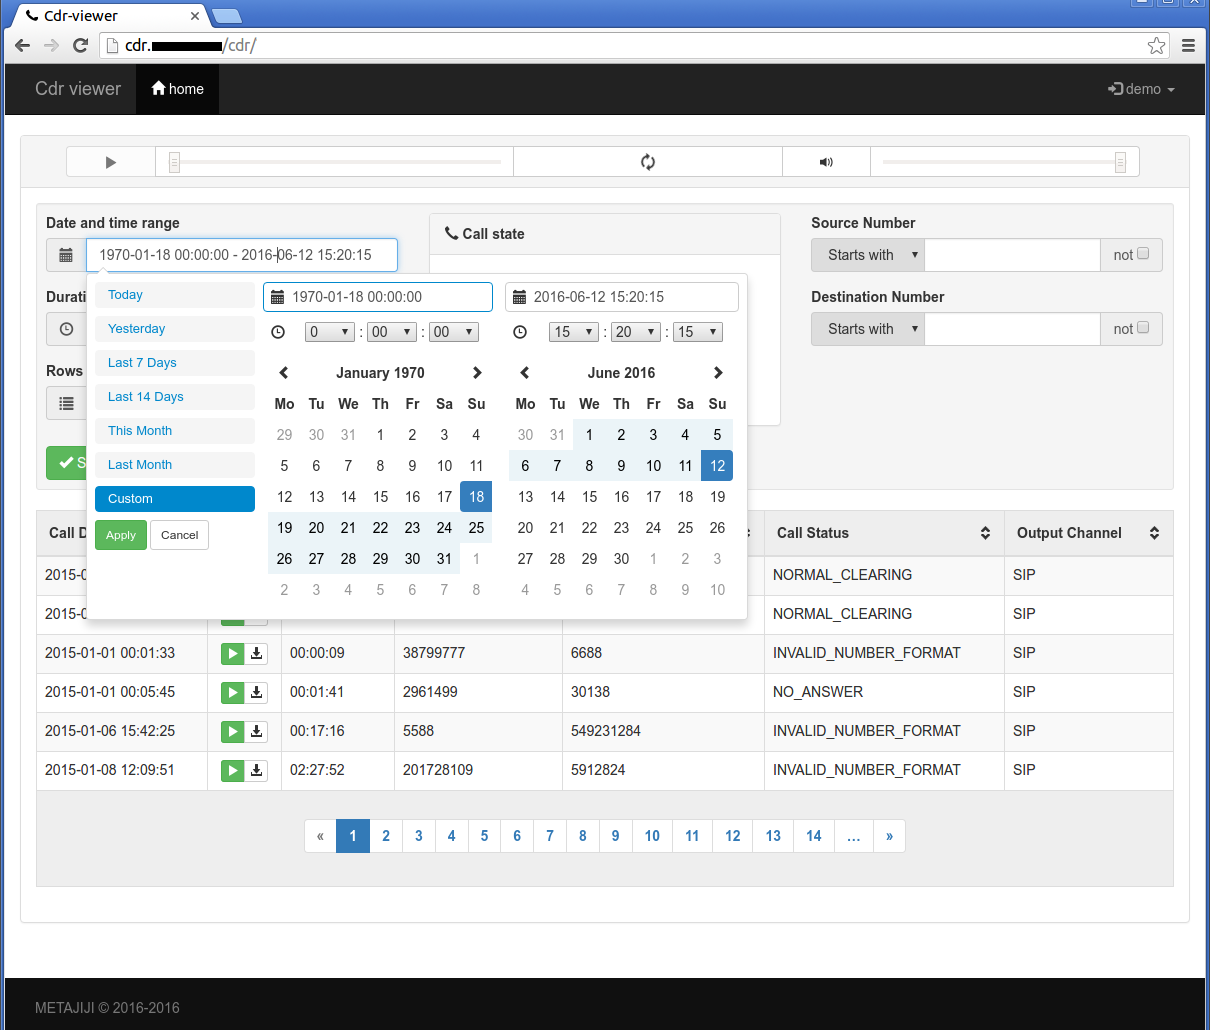
Task: Open the home navigation link
Action: click(178, 89)
